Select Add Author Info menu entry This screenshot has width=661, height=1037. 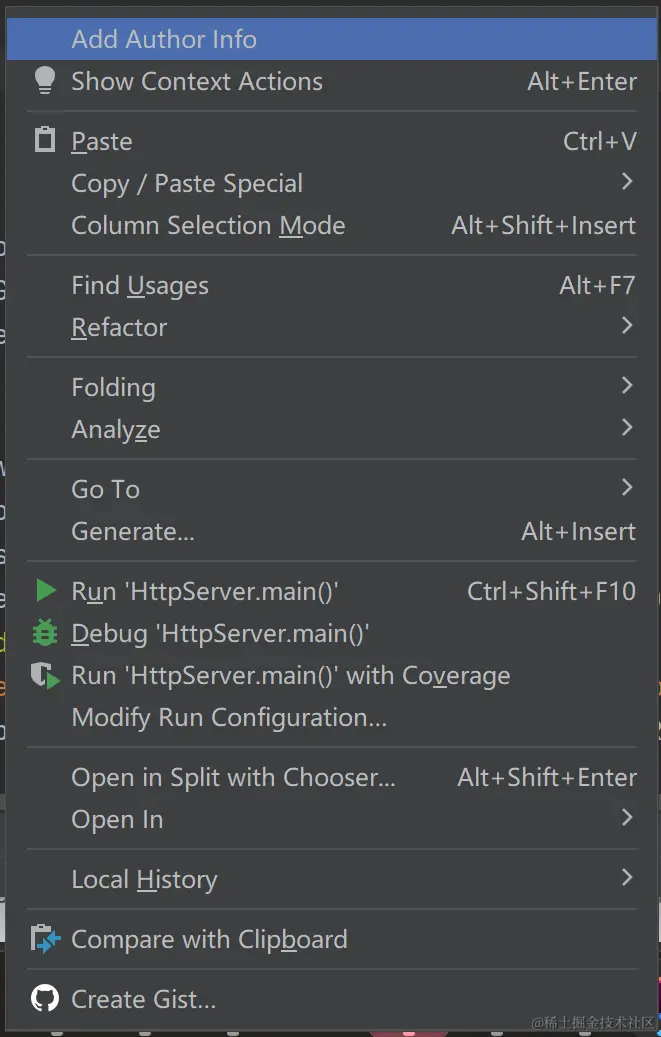164,40
